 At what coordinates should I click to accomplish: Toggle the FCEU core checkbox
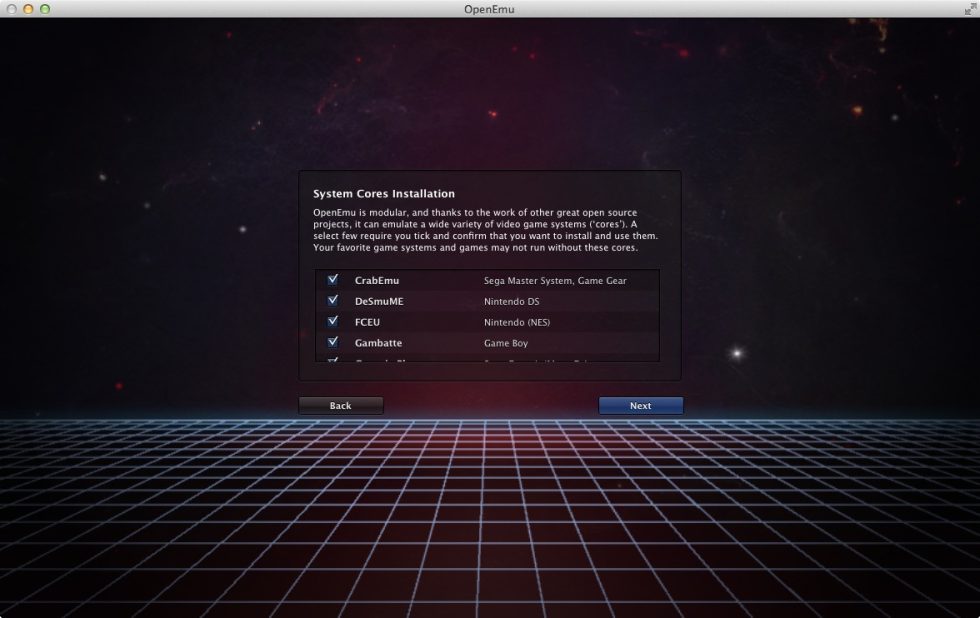(x=332, y=322)
